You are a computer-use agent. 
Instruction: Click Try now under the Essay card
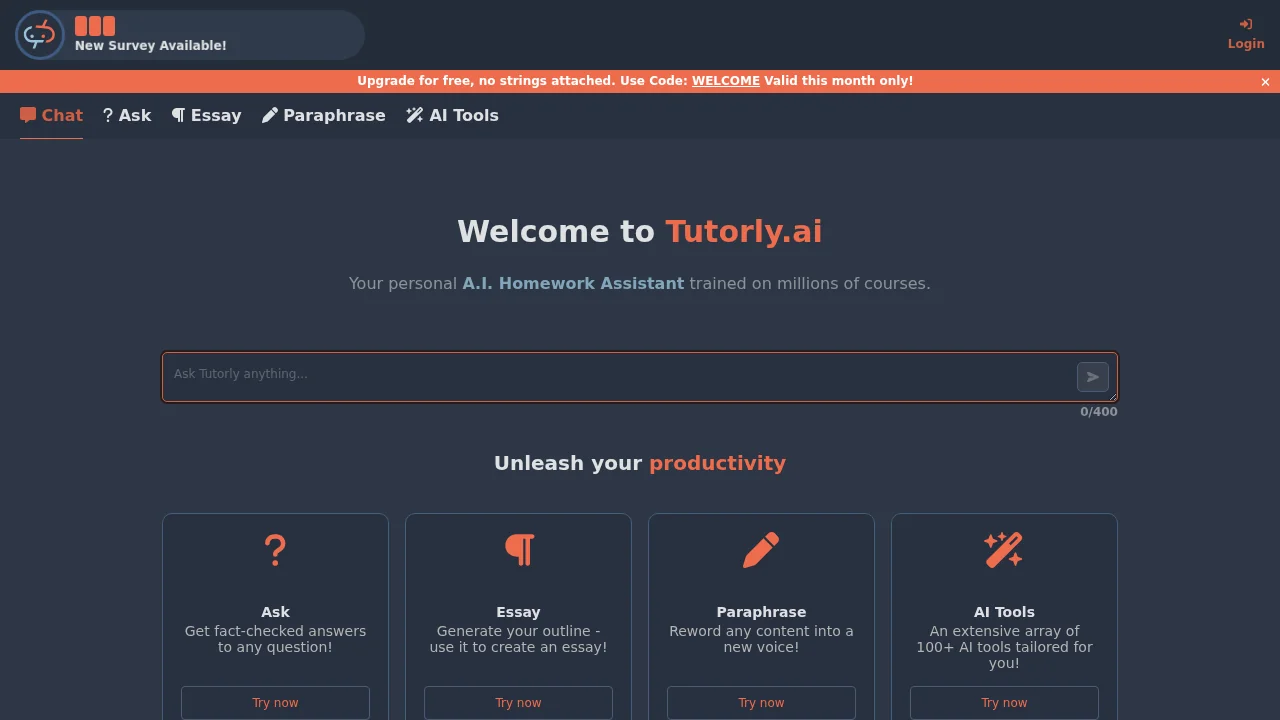(x=518, y=702)
